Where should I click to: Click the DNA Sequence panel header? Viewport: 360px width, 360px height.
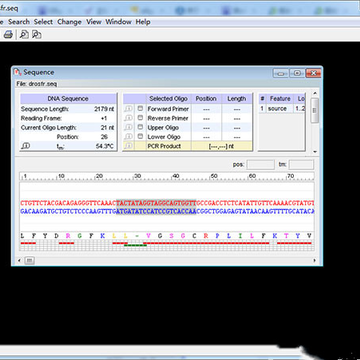[68, 99]
